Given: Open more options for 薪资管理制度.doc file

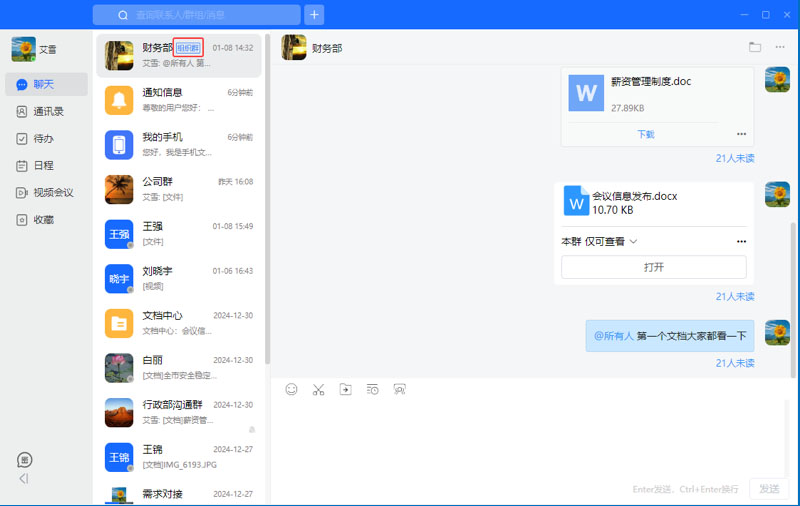Looking at the screenshot, I should [x=741, y=134].
